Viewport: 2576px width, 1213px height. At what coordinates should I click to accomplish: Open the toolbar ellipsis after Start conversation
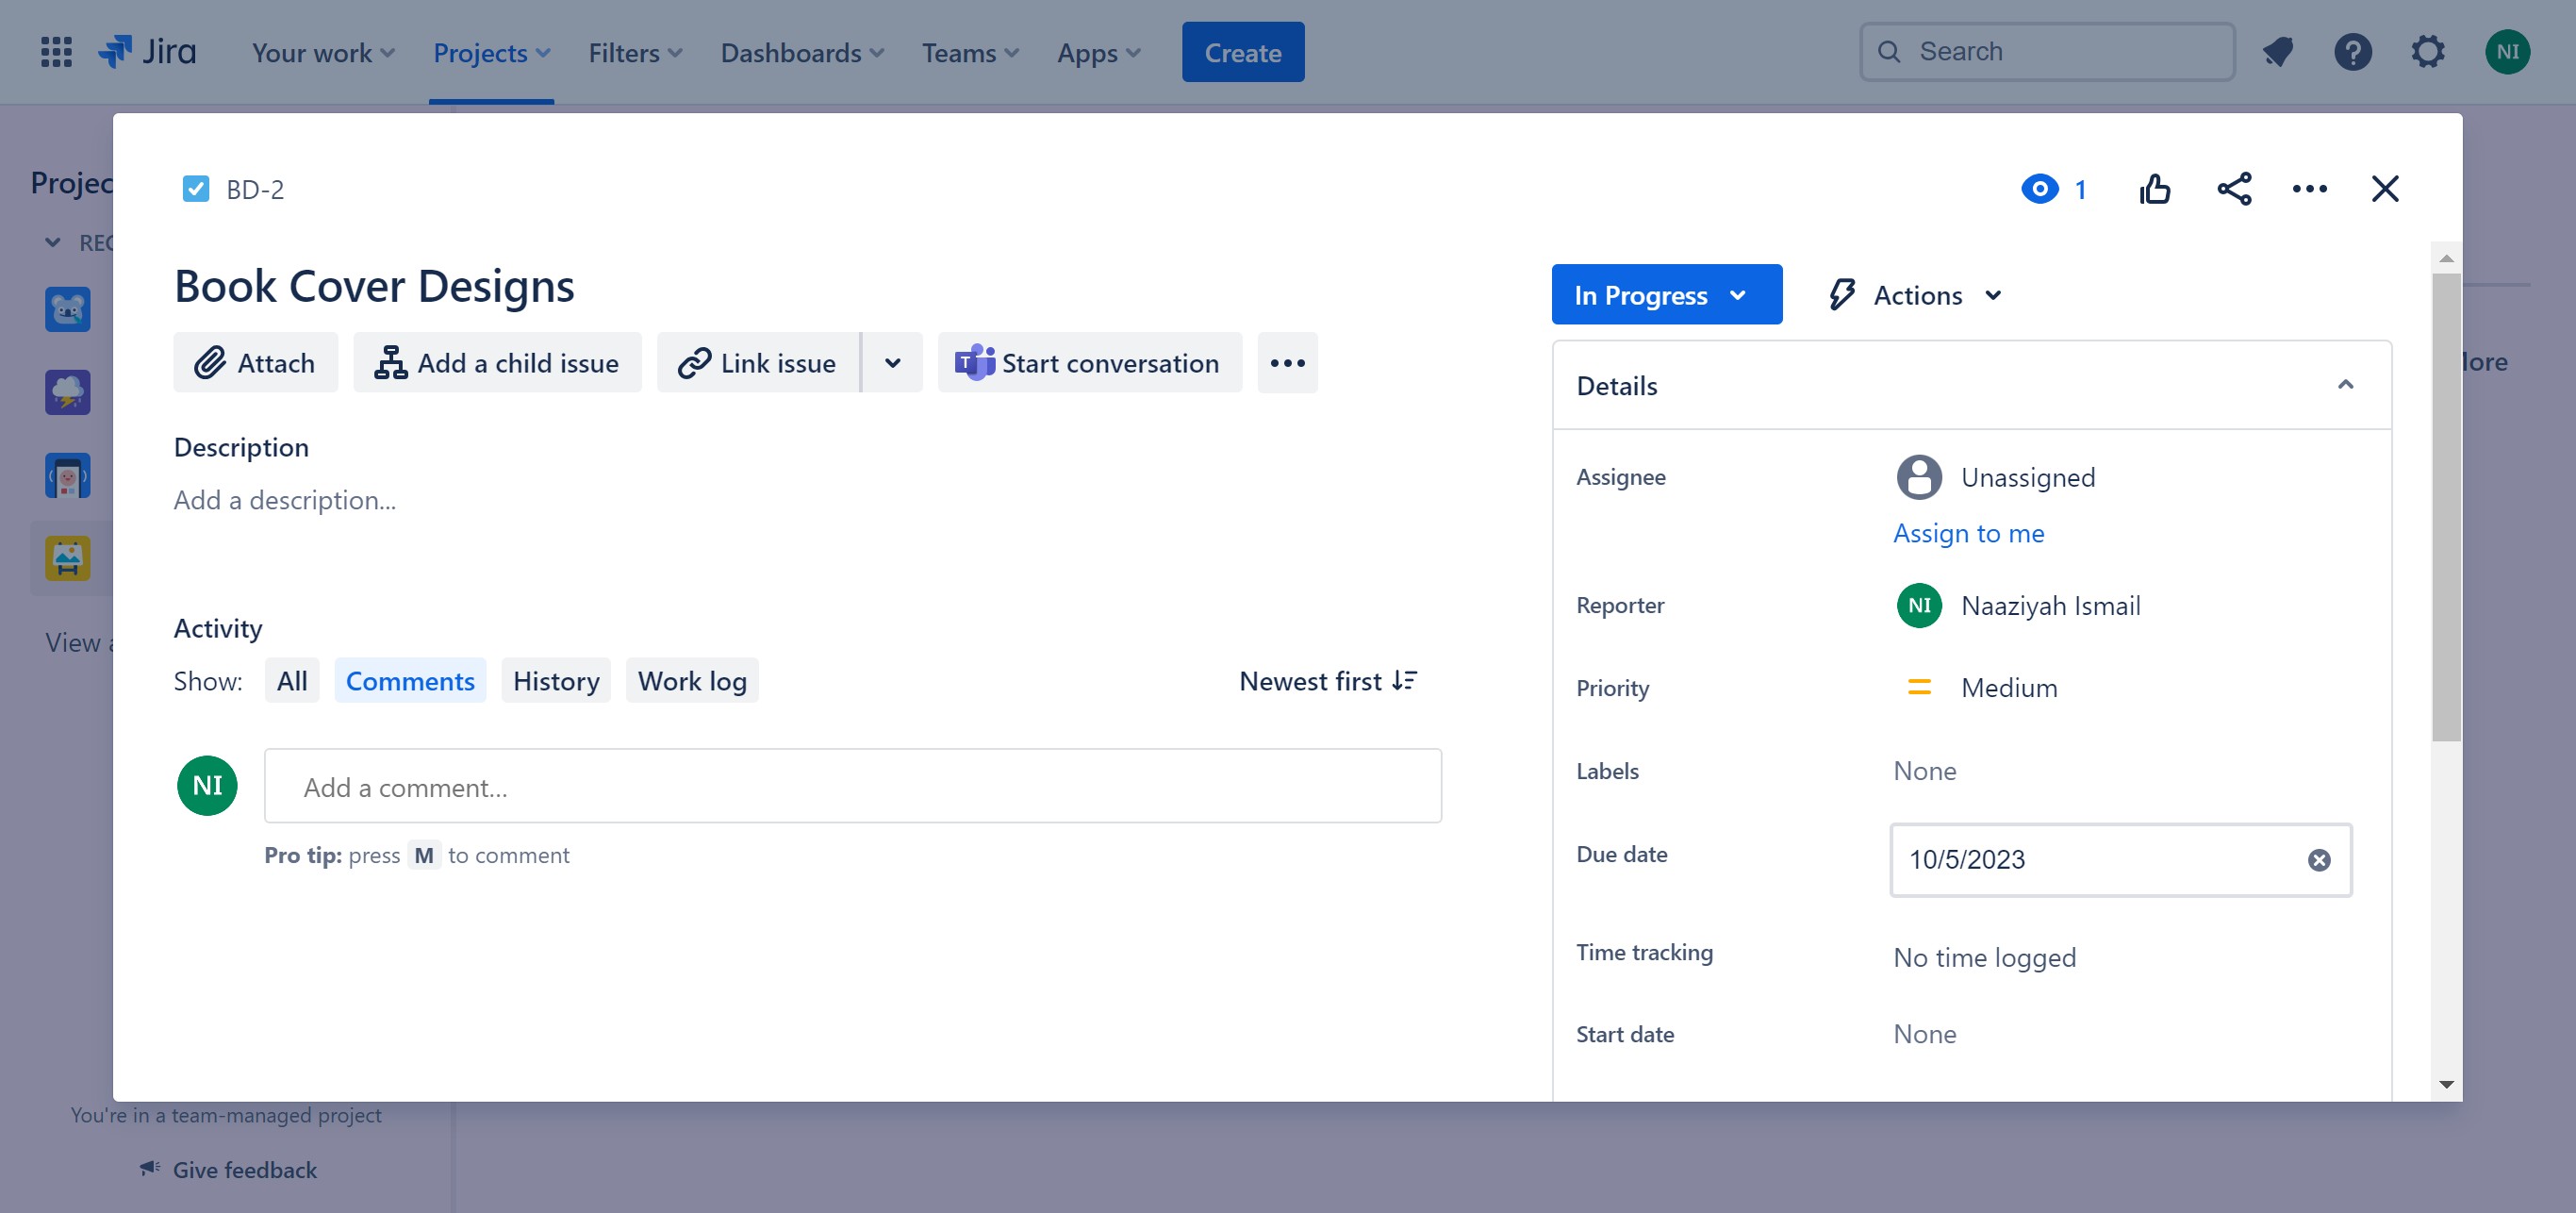pos(1287,363)
